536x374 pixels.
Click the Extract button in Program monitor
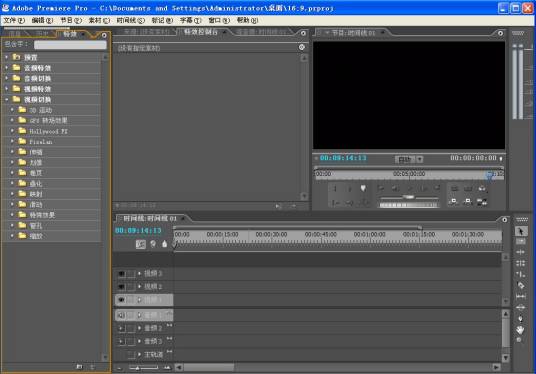468,189
